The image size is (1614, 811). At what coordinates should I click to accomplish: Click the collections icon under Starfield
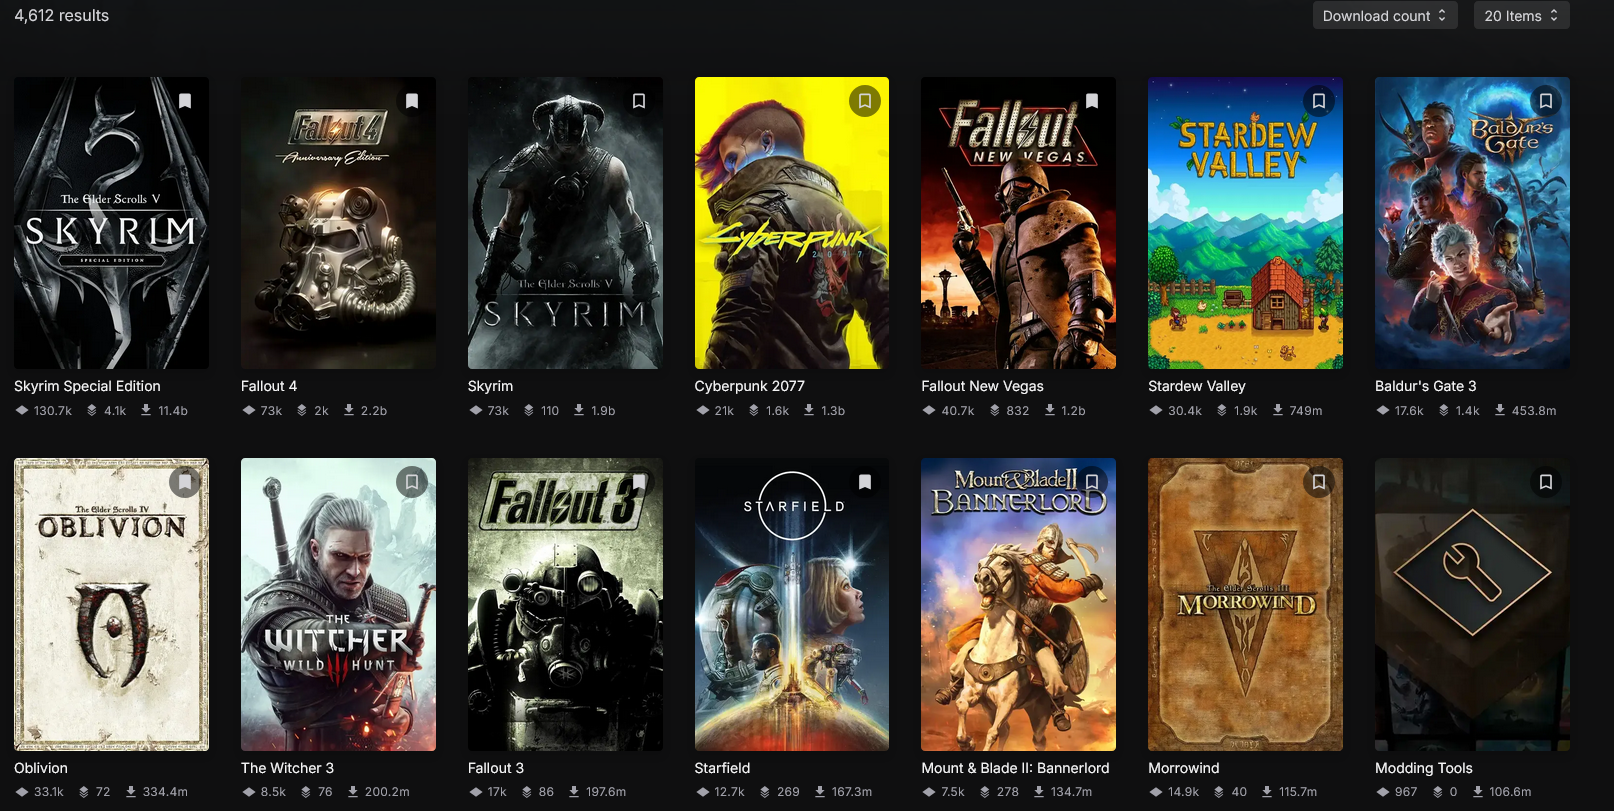click(765, 791)
